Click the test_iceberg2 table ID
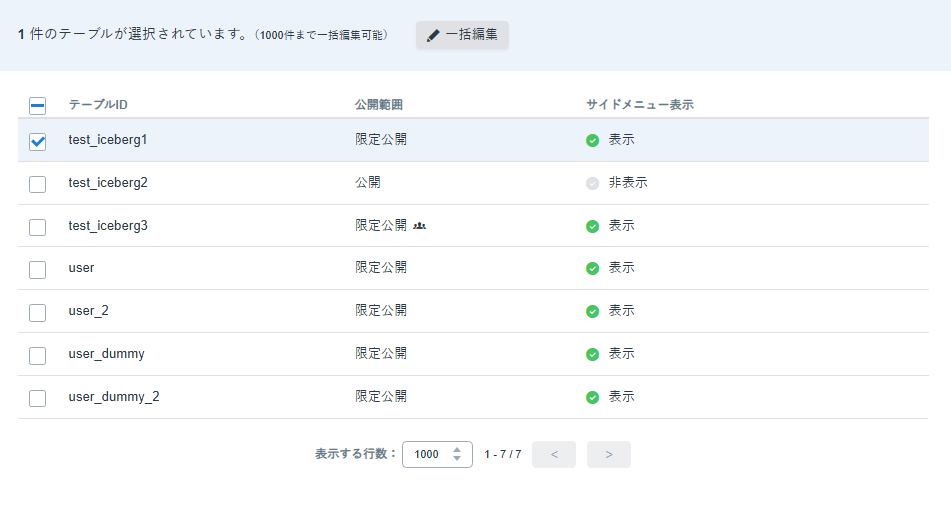Screen dimensions: 951x513 (x=108, y=183)
